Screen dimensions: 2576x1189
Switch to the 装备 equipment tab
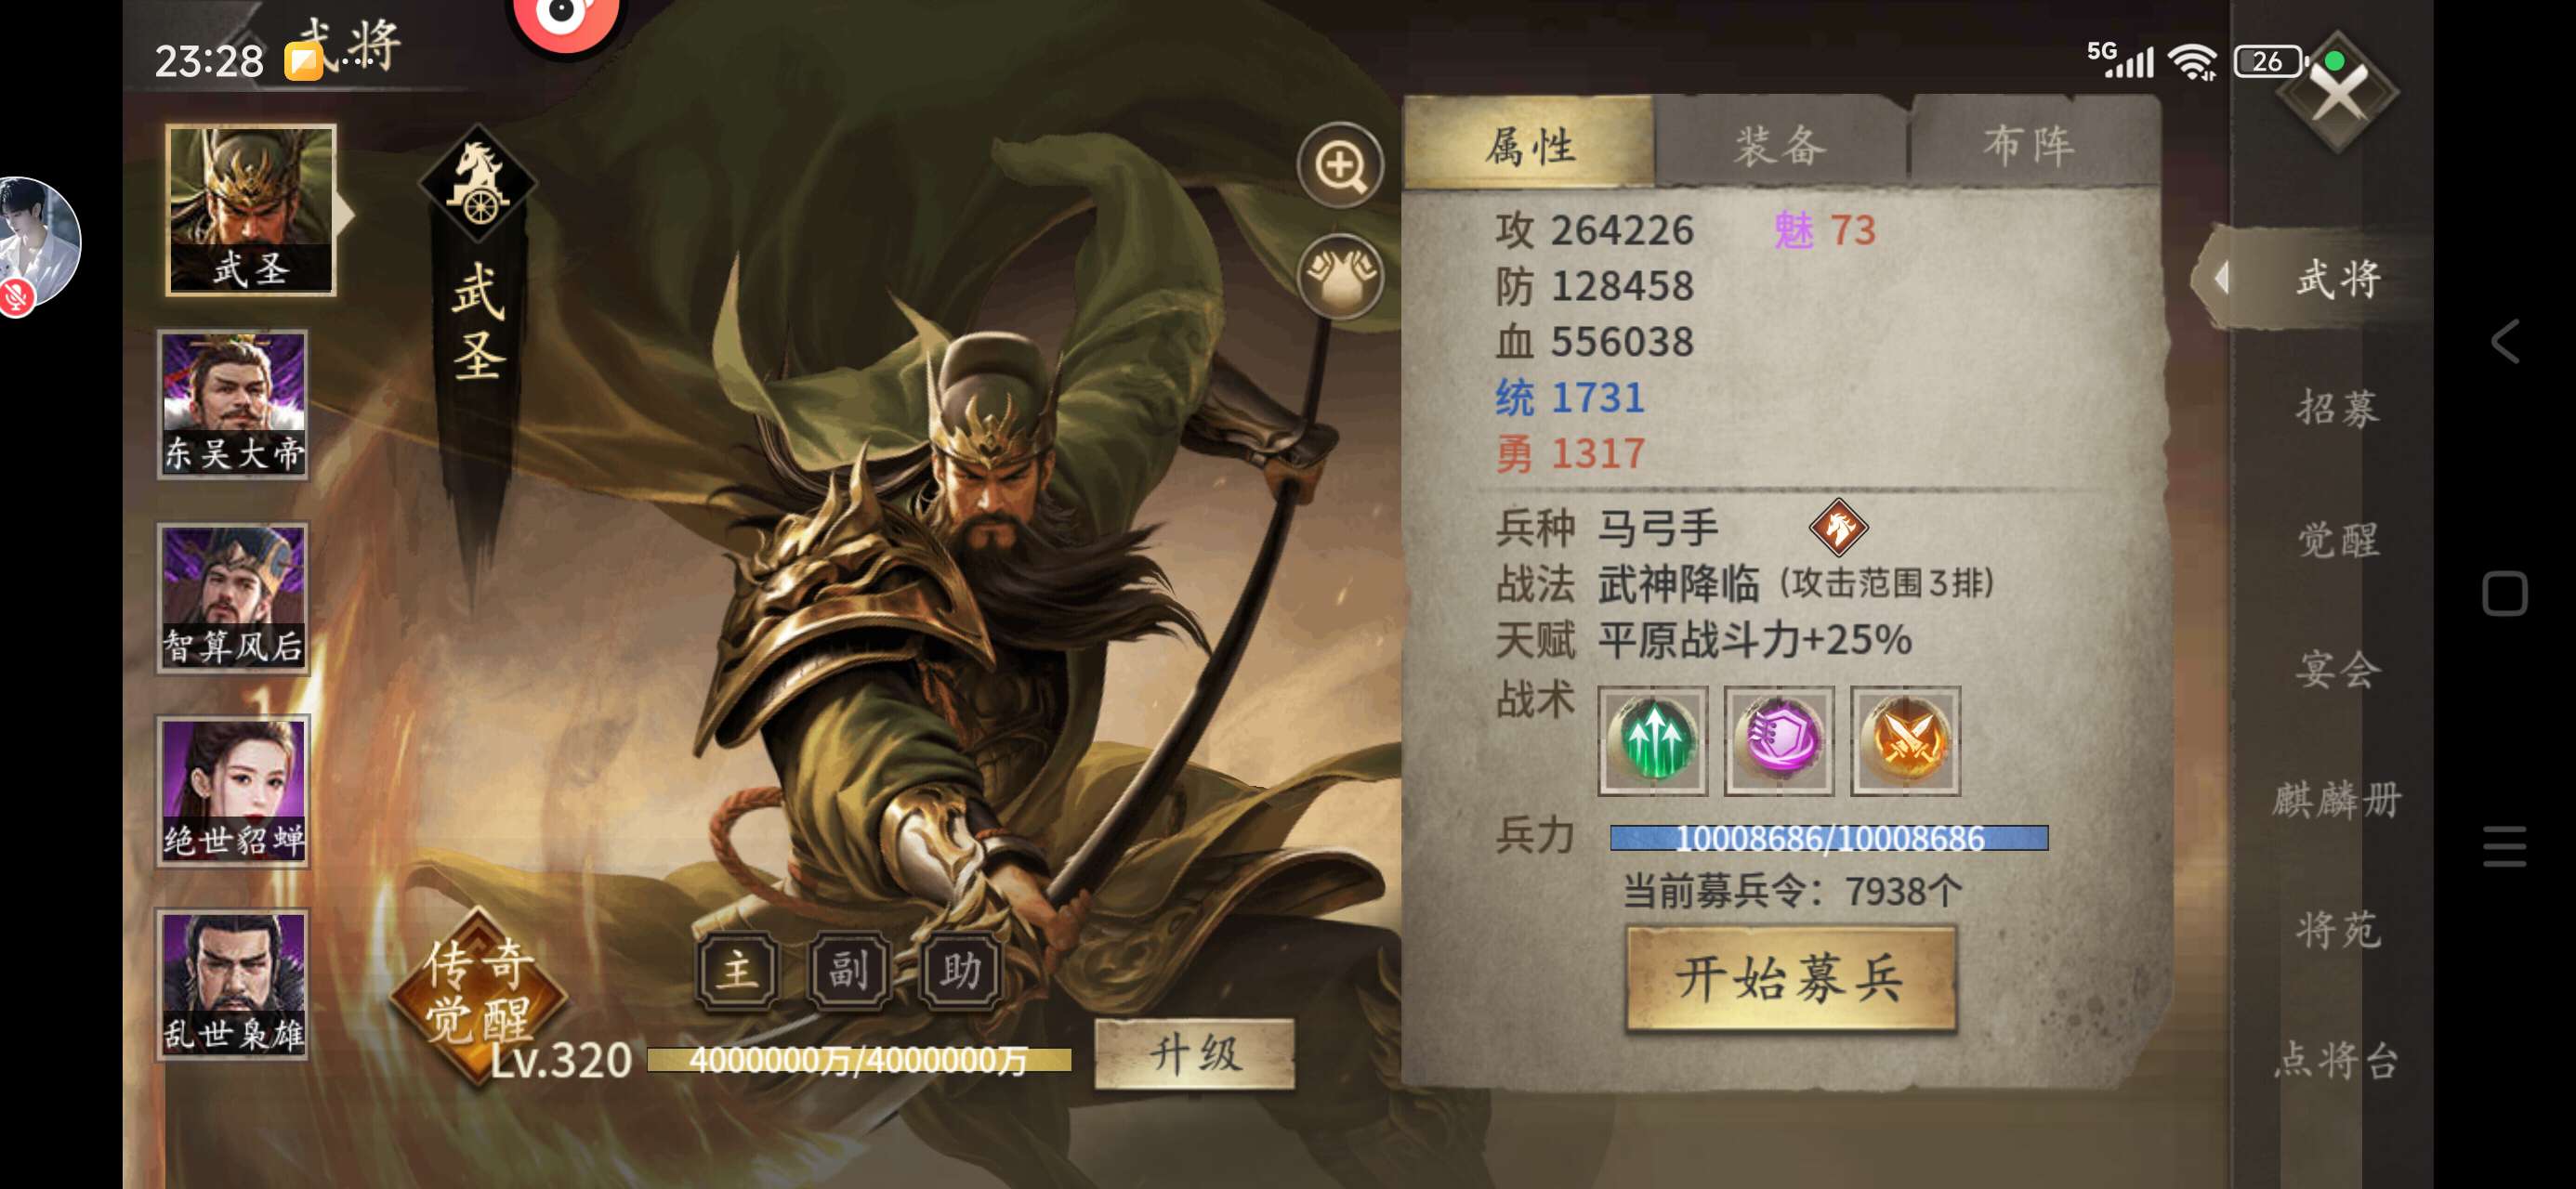pyautogui.click(x=1780, y=146)
